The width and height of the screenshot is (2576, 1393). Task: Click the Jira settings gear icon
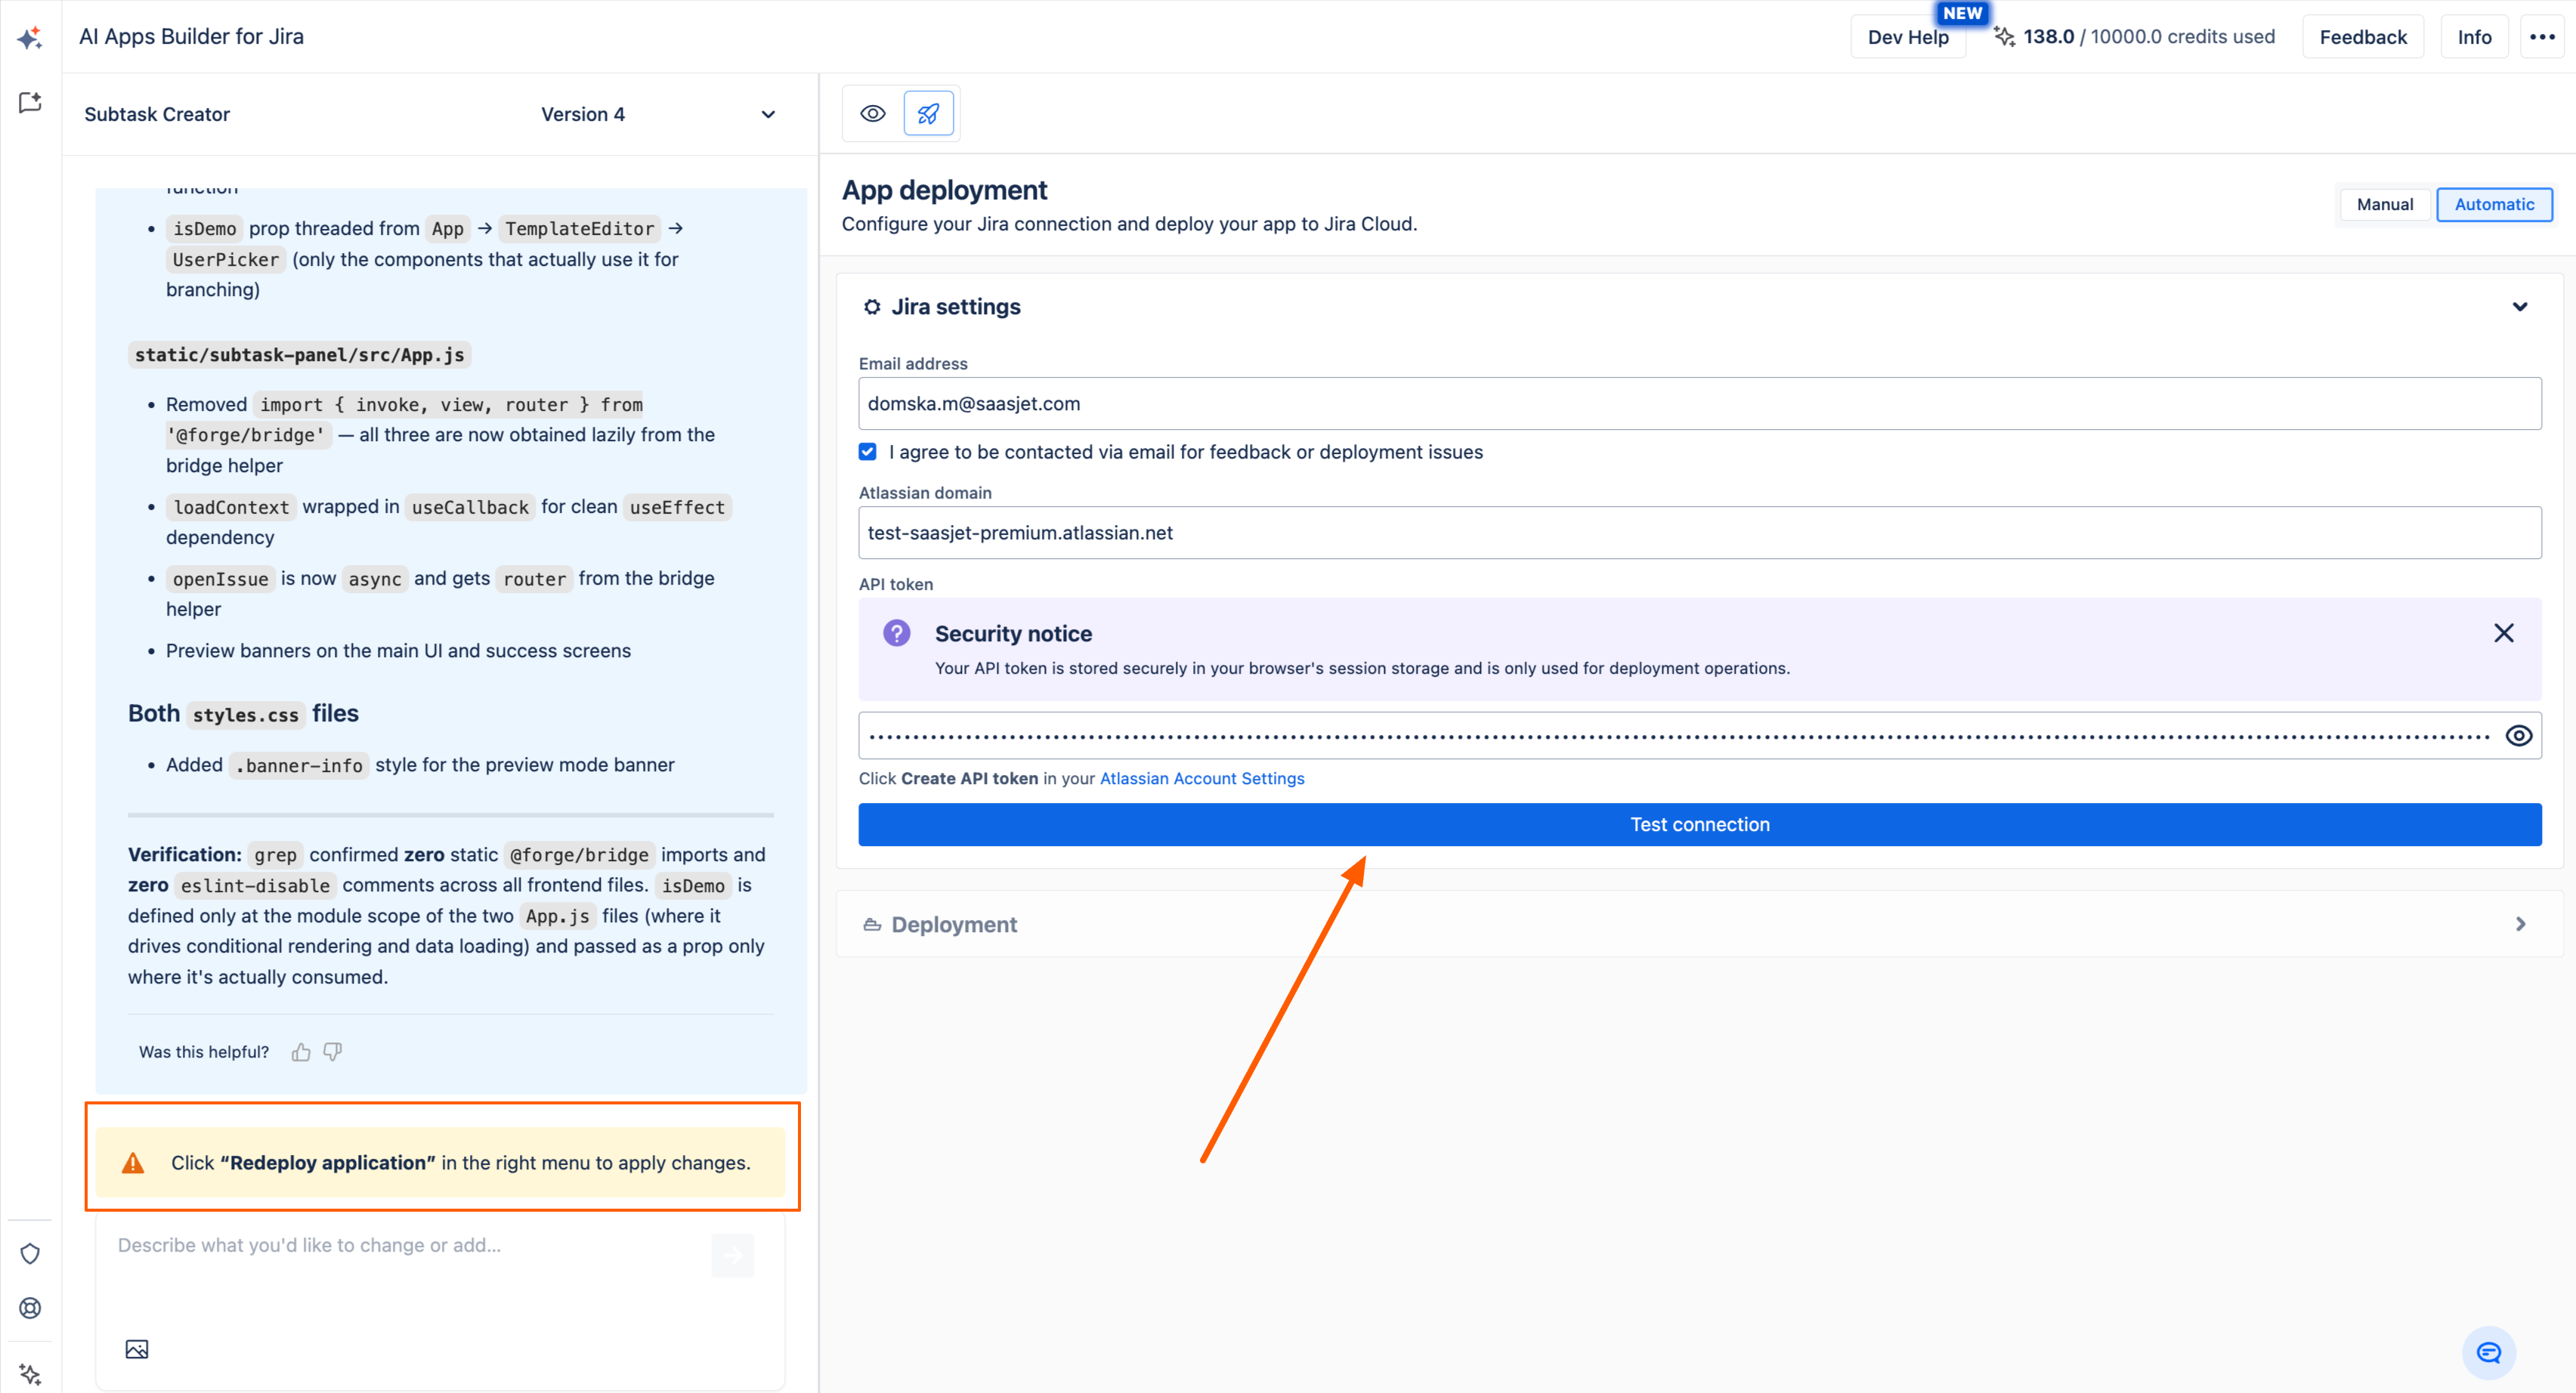click(872, 307)
